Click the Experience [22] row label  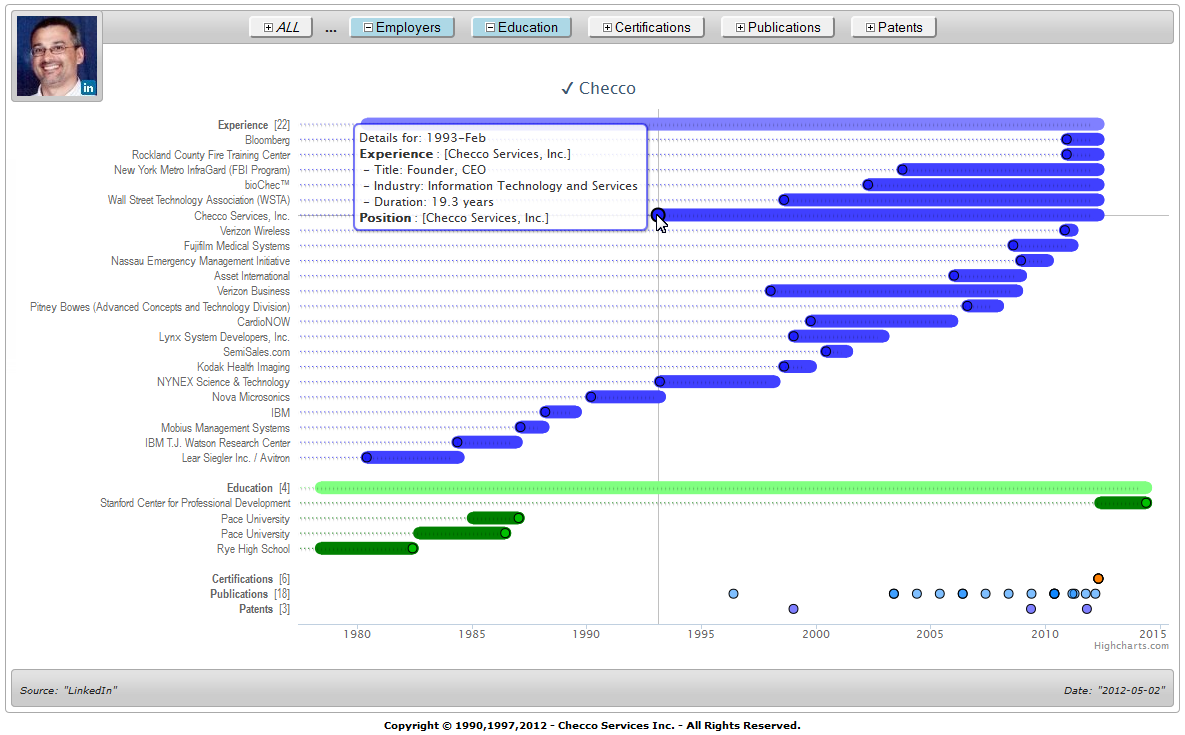(253, 125)
